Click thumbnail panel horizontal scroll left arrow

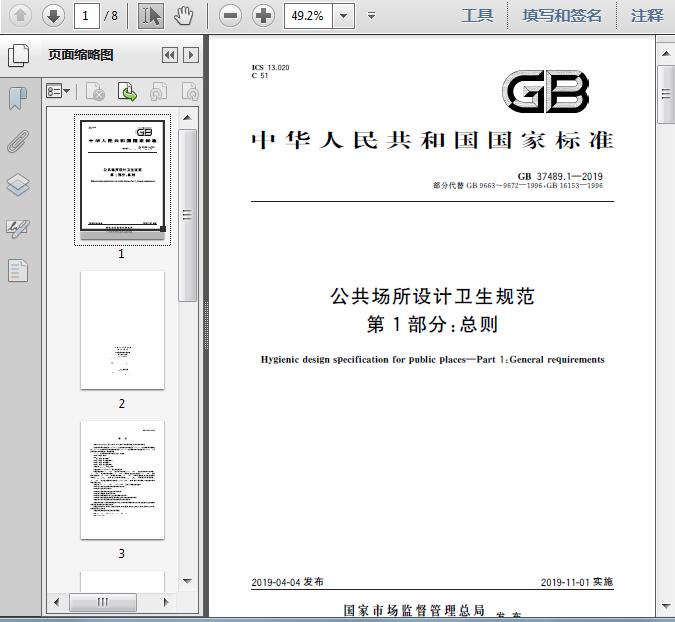click(x=56, y=602)
